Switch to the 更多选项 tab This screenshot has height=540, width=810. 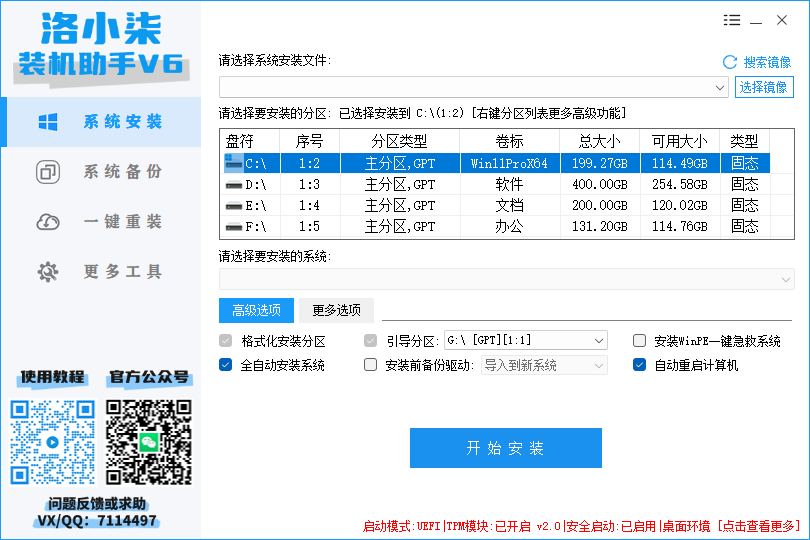[x=336, y=310]
